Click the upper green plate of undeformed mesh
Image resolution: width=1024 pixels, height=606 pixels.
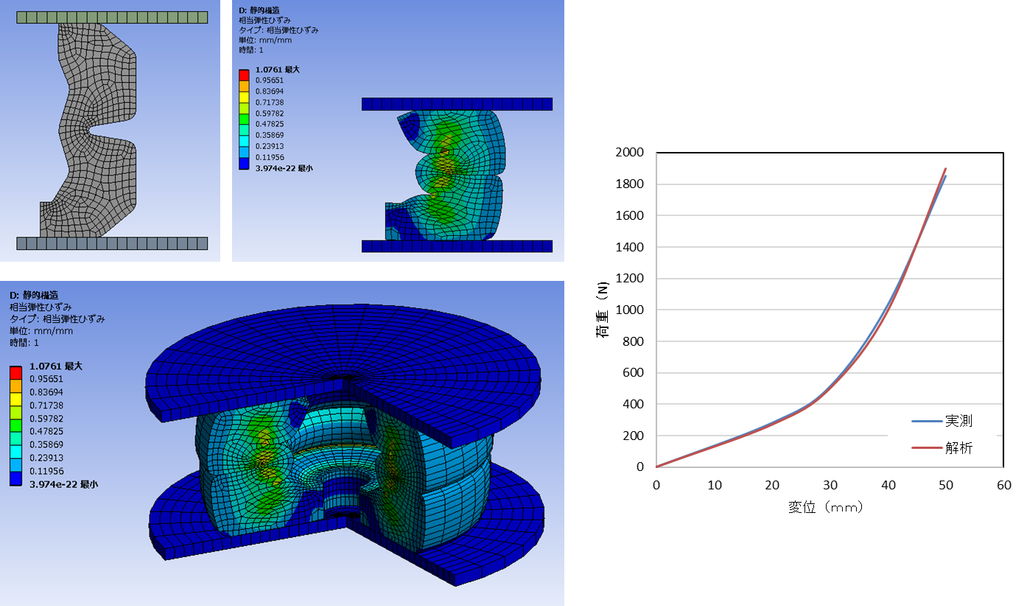tap(112, 18)
